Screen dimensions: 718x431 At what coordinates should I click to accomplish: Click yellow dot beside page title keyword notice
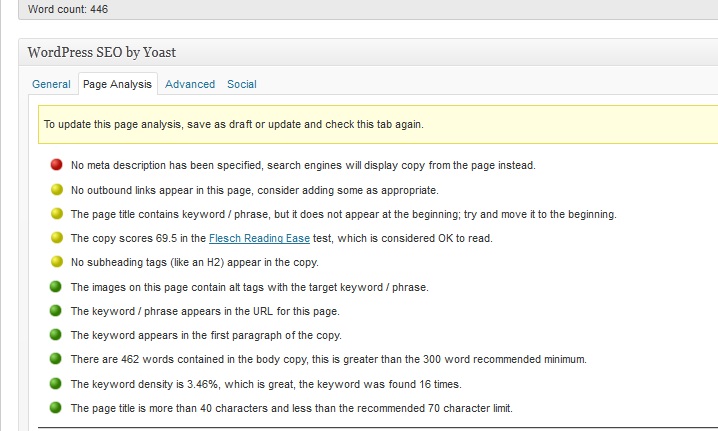pyautogui.click(x=57, y=213)
